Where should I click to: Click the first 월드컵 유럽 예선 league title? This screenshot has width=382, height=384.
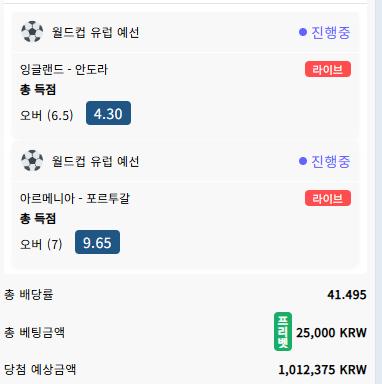(95, 32)
